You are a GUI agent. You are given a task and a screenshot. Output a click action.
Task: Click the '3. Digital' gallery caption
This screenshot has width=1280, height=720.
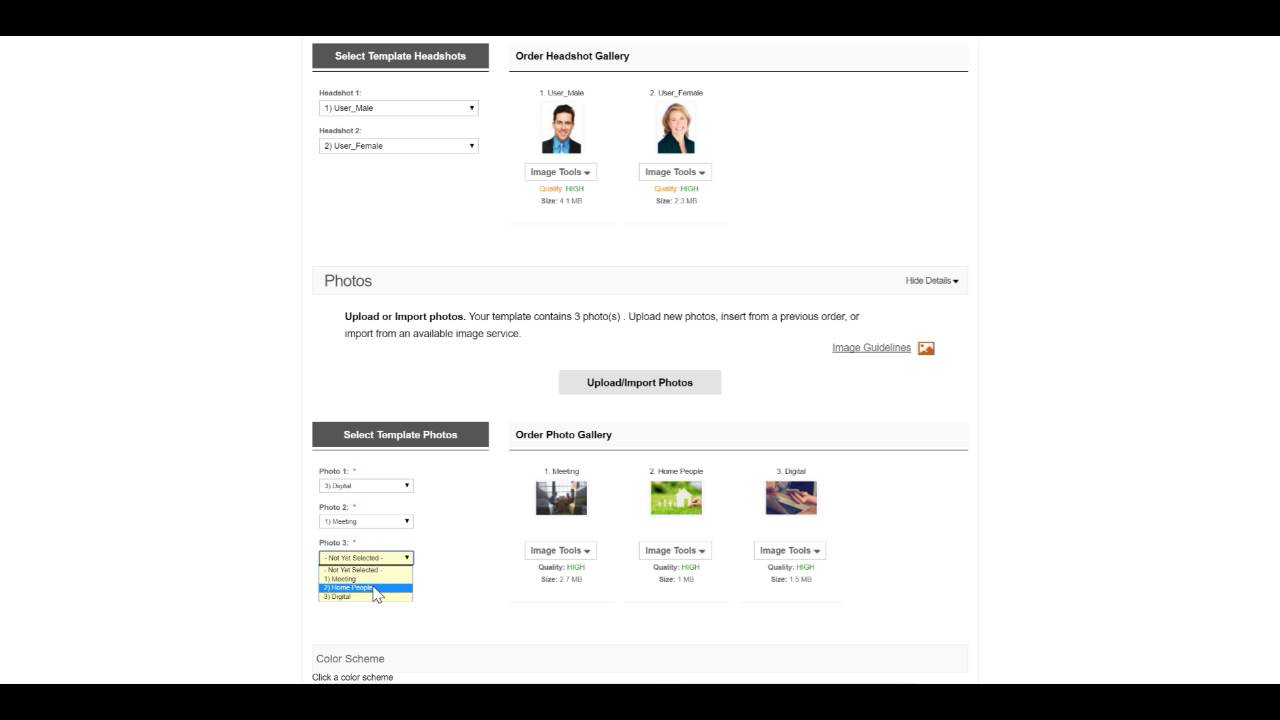791,471
